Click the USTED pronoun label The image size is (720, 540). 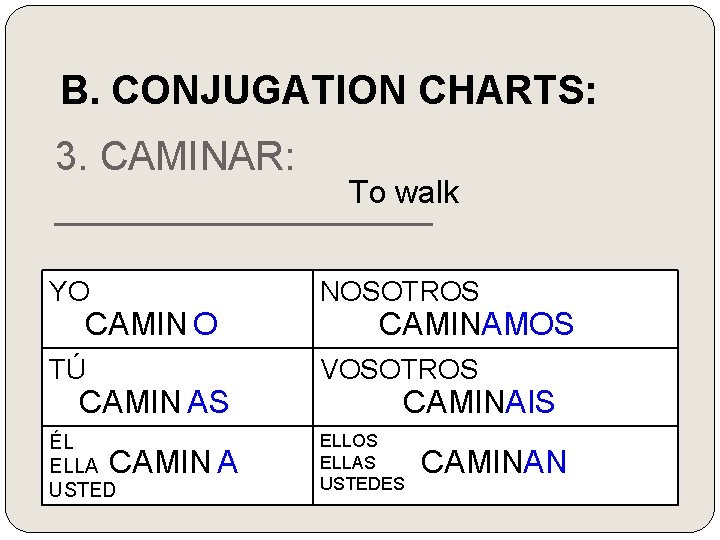point(82,489)
